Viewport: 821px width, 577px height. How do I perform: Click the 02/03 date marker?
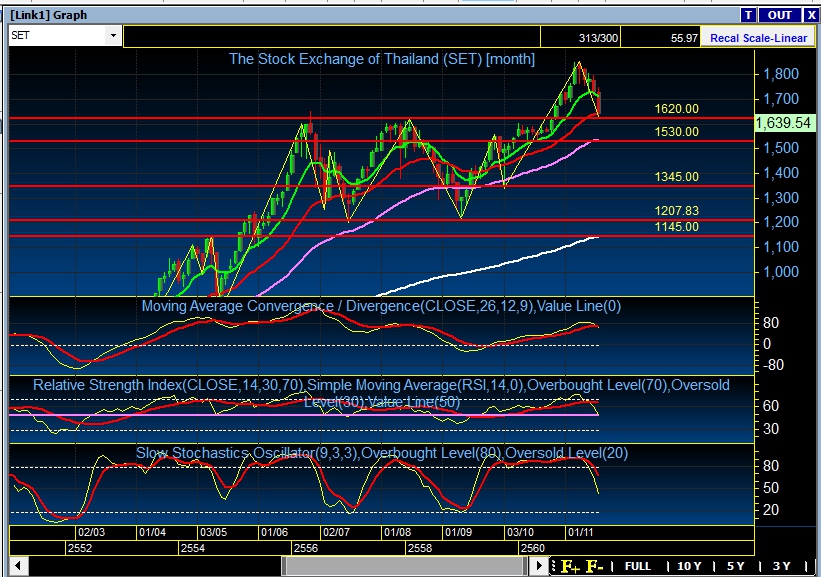pos(91,532)
